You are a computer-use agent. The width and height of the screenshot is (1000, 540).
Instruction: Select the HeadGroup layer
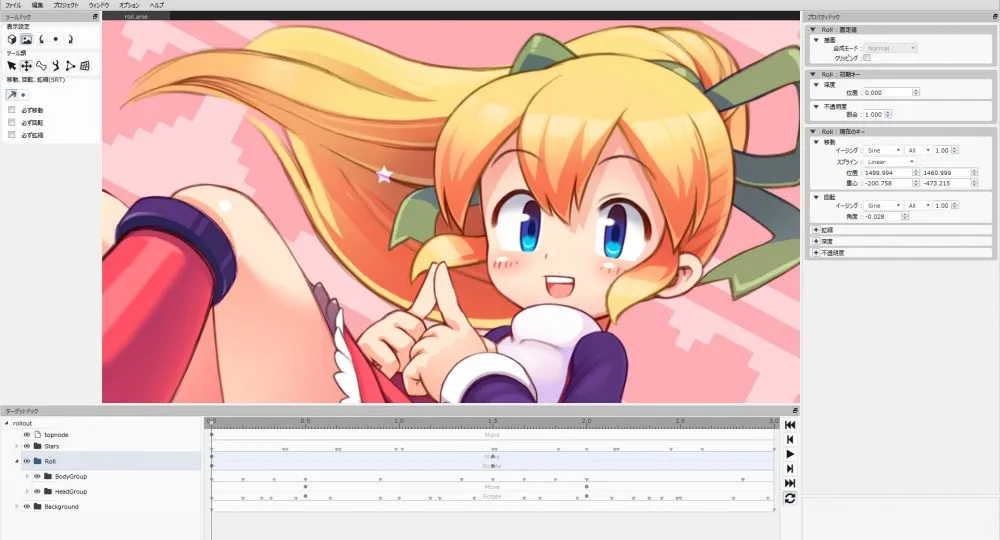point(70,492)
